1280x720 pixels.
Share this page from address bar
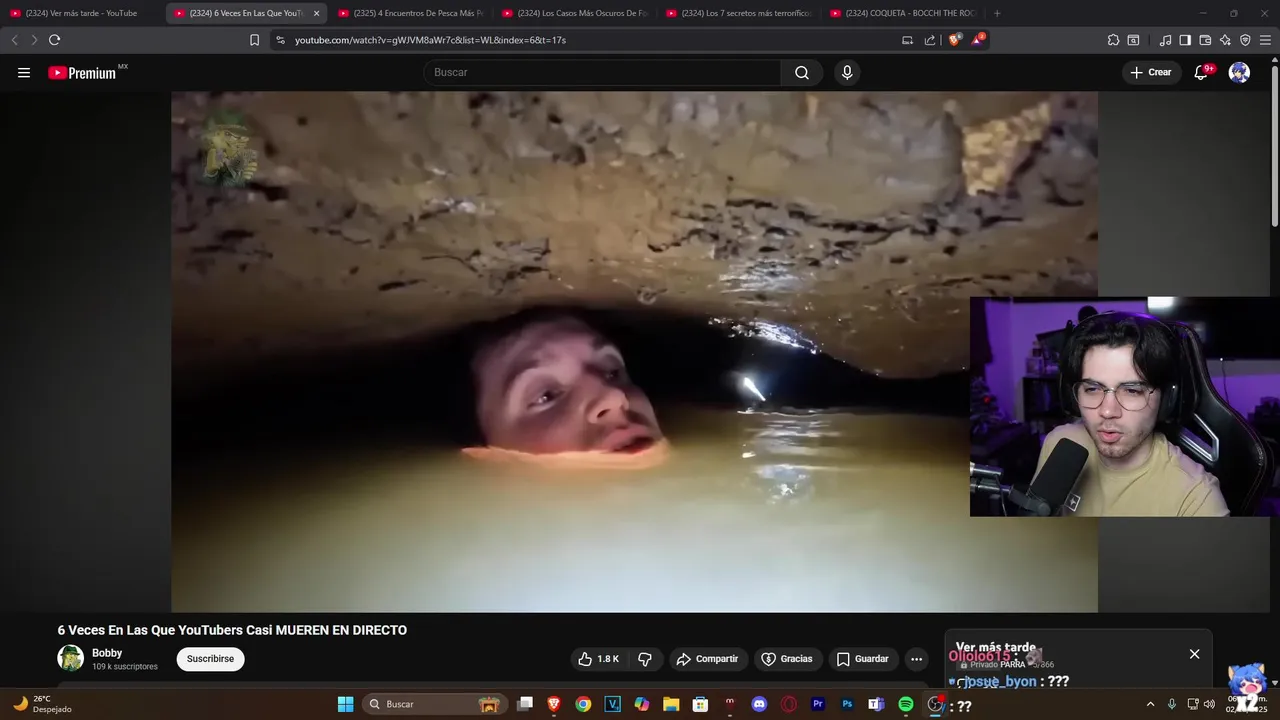pyautogui.click(x=930, y=40)
